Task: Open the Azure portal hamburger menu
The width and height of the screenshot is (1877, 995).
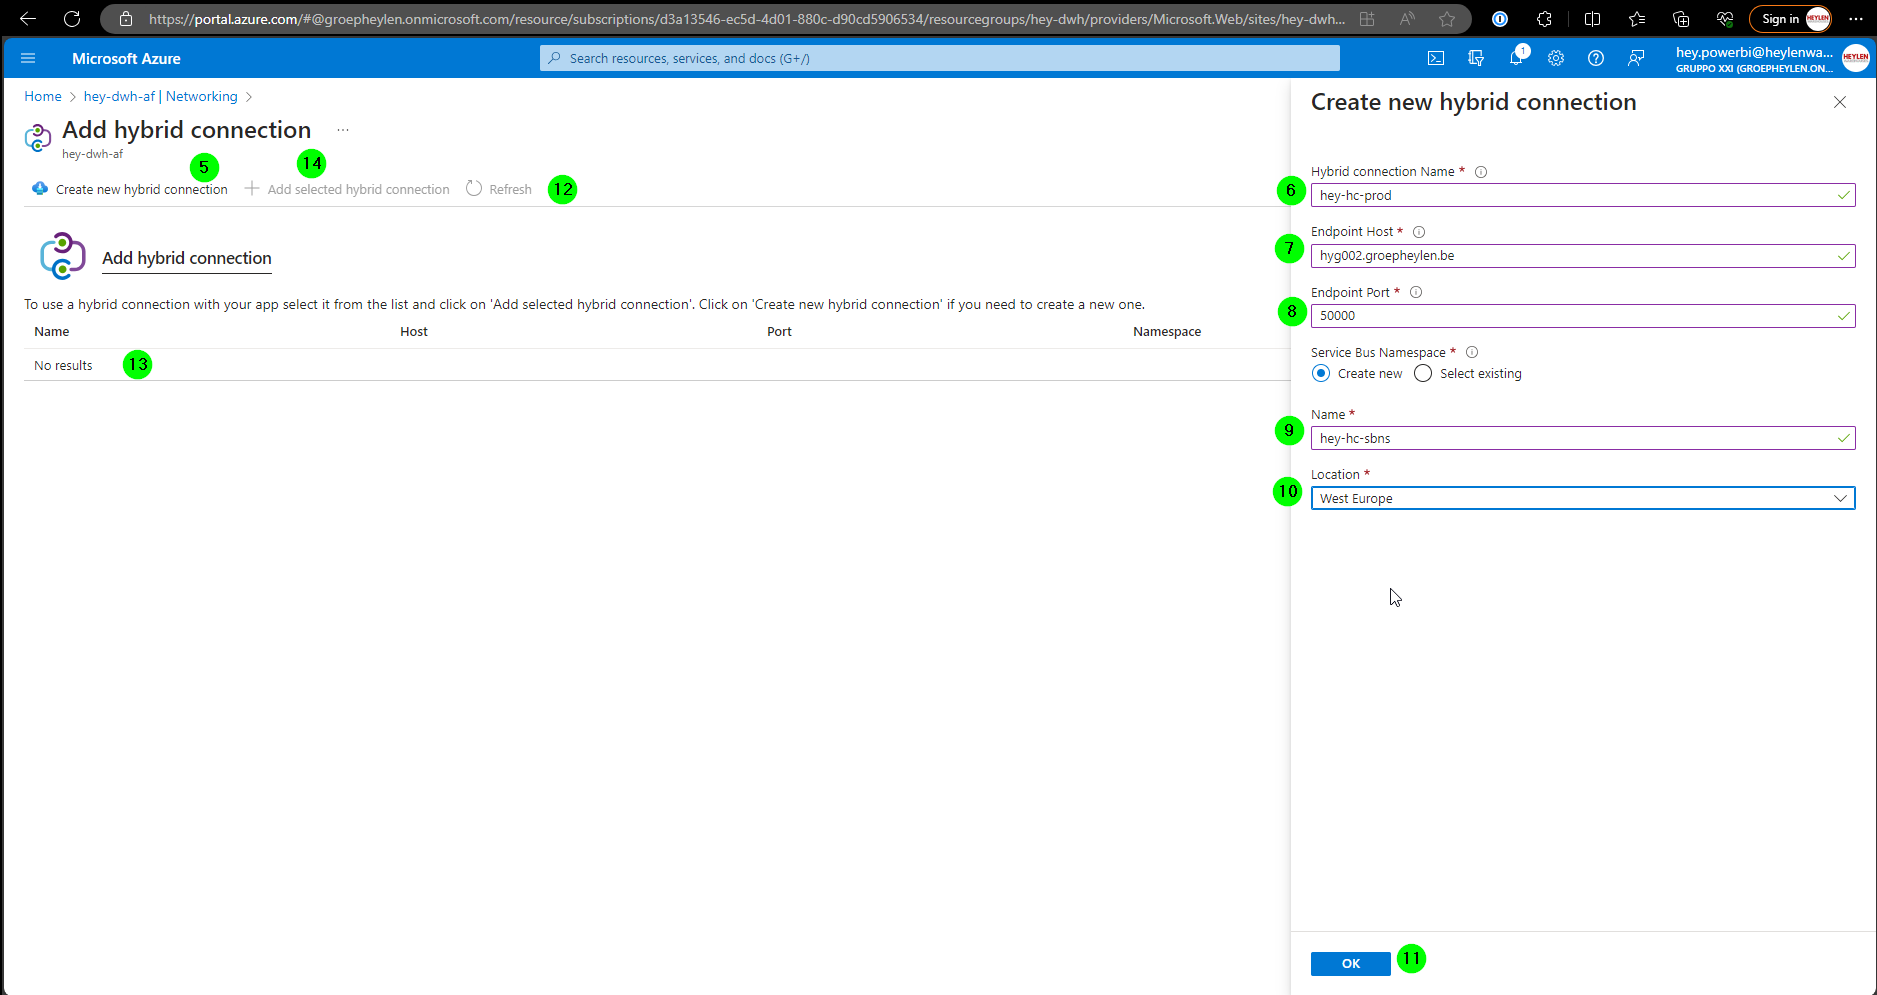Action: point(28,58)
